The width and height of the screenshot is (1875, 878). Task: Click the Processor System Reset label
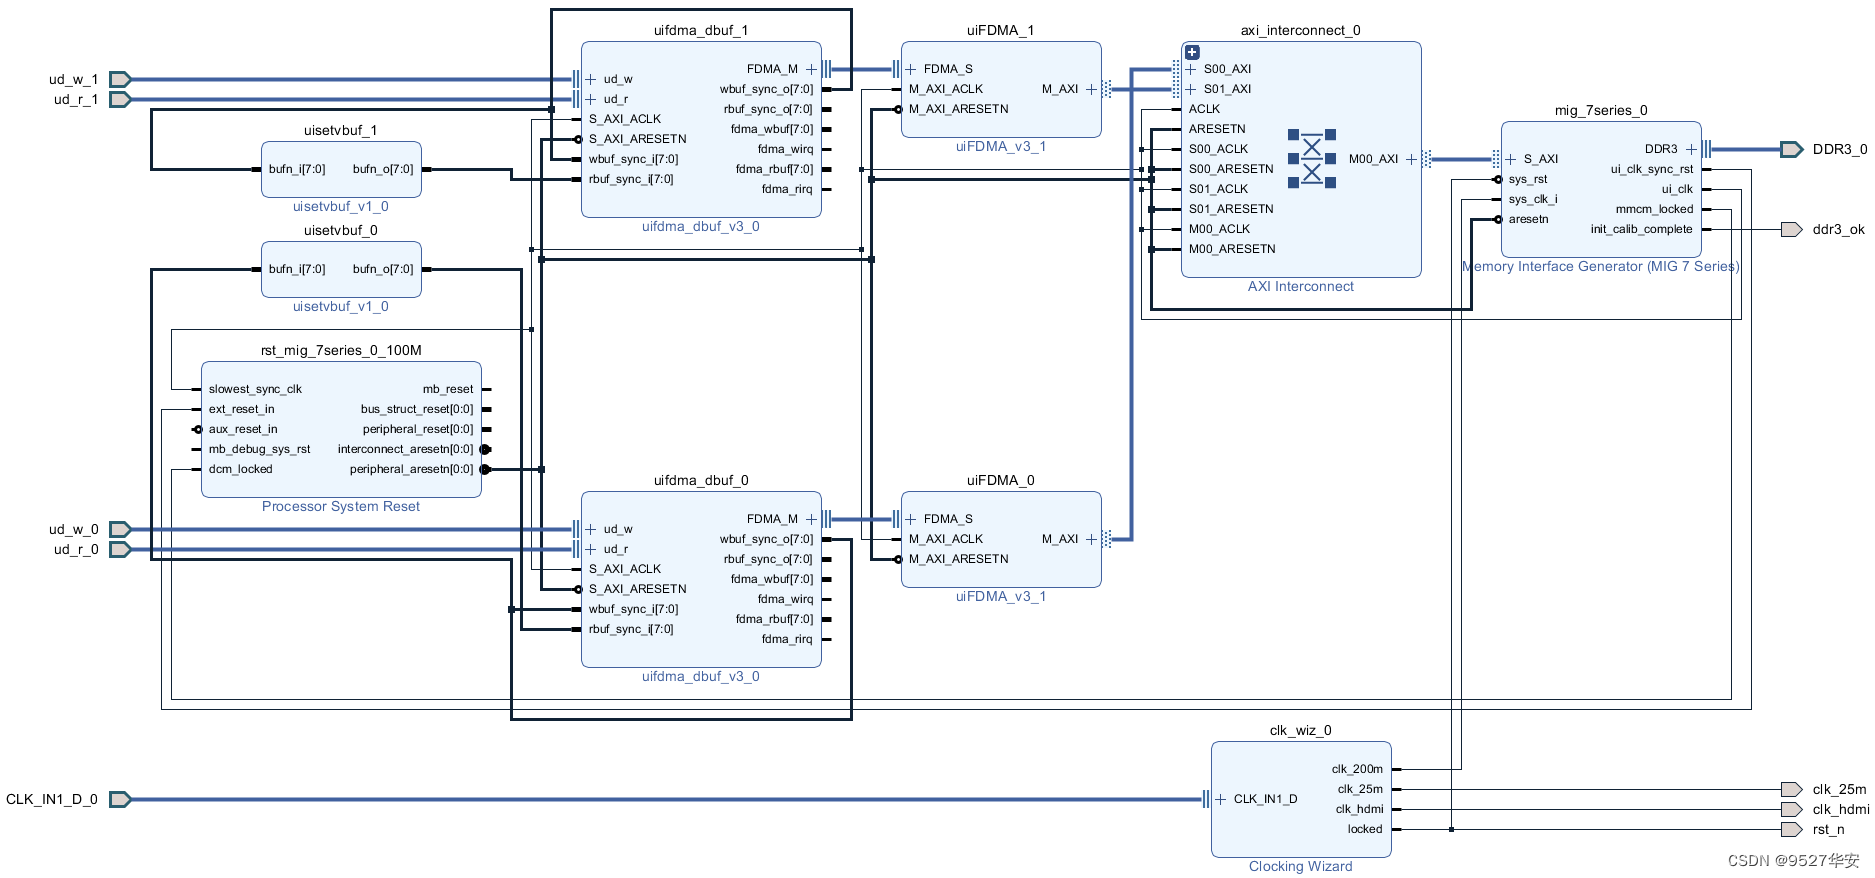(341, 506)
